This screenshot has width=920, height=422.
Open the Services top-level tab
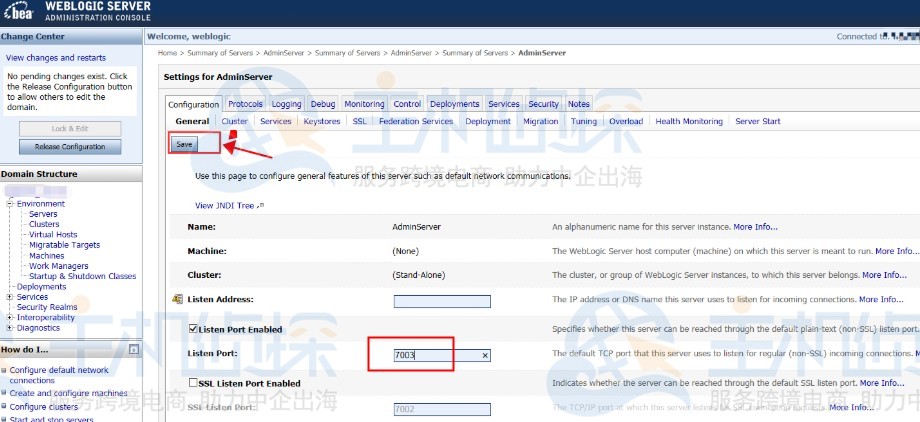pyautogui.click(x=503, y=104)
